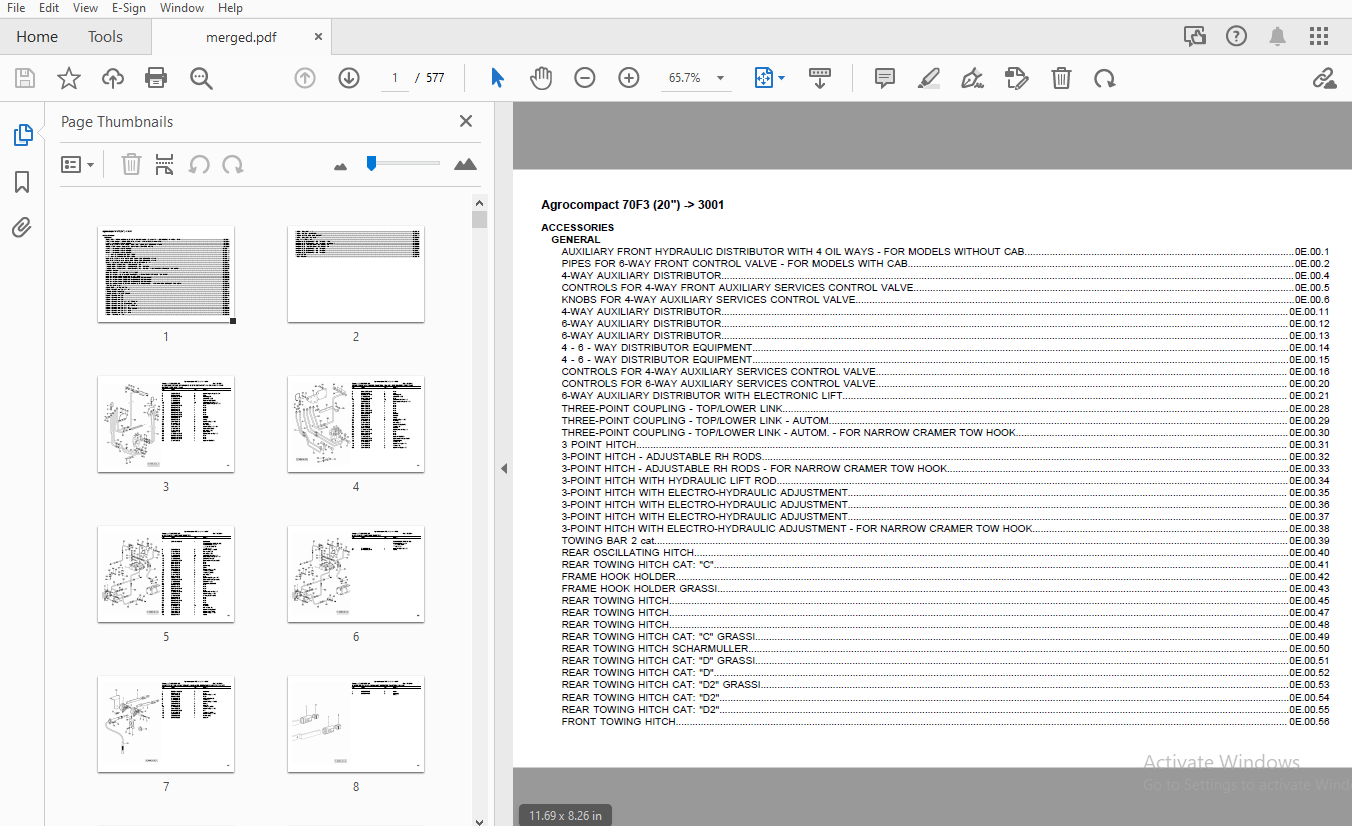1352x826 pixels.
Task: Activate the hand pan tool
Action: (x=541, y=78)
